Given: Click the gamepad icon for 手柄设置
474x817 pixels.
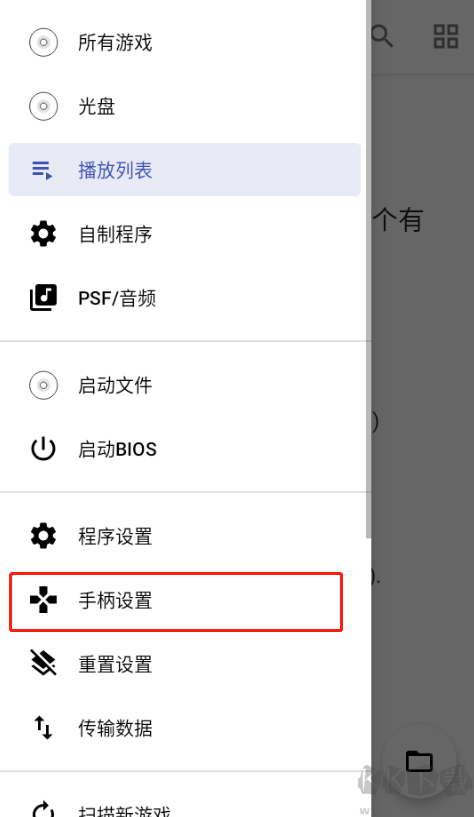Looking at the screenshot, I should (43, 600).
